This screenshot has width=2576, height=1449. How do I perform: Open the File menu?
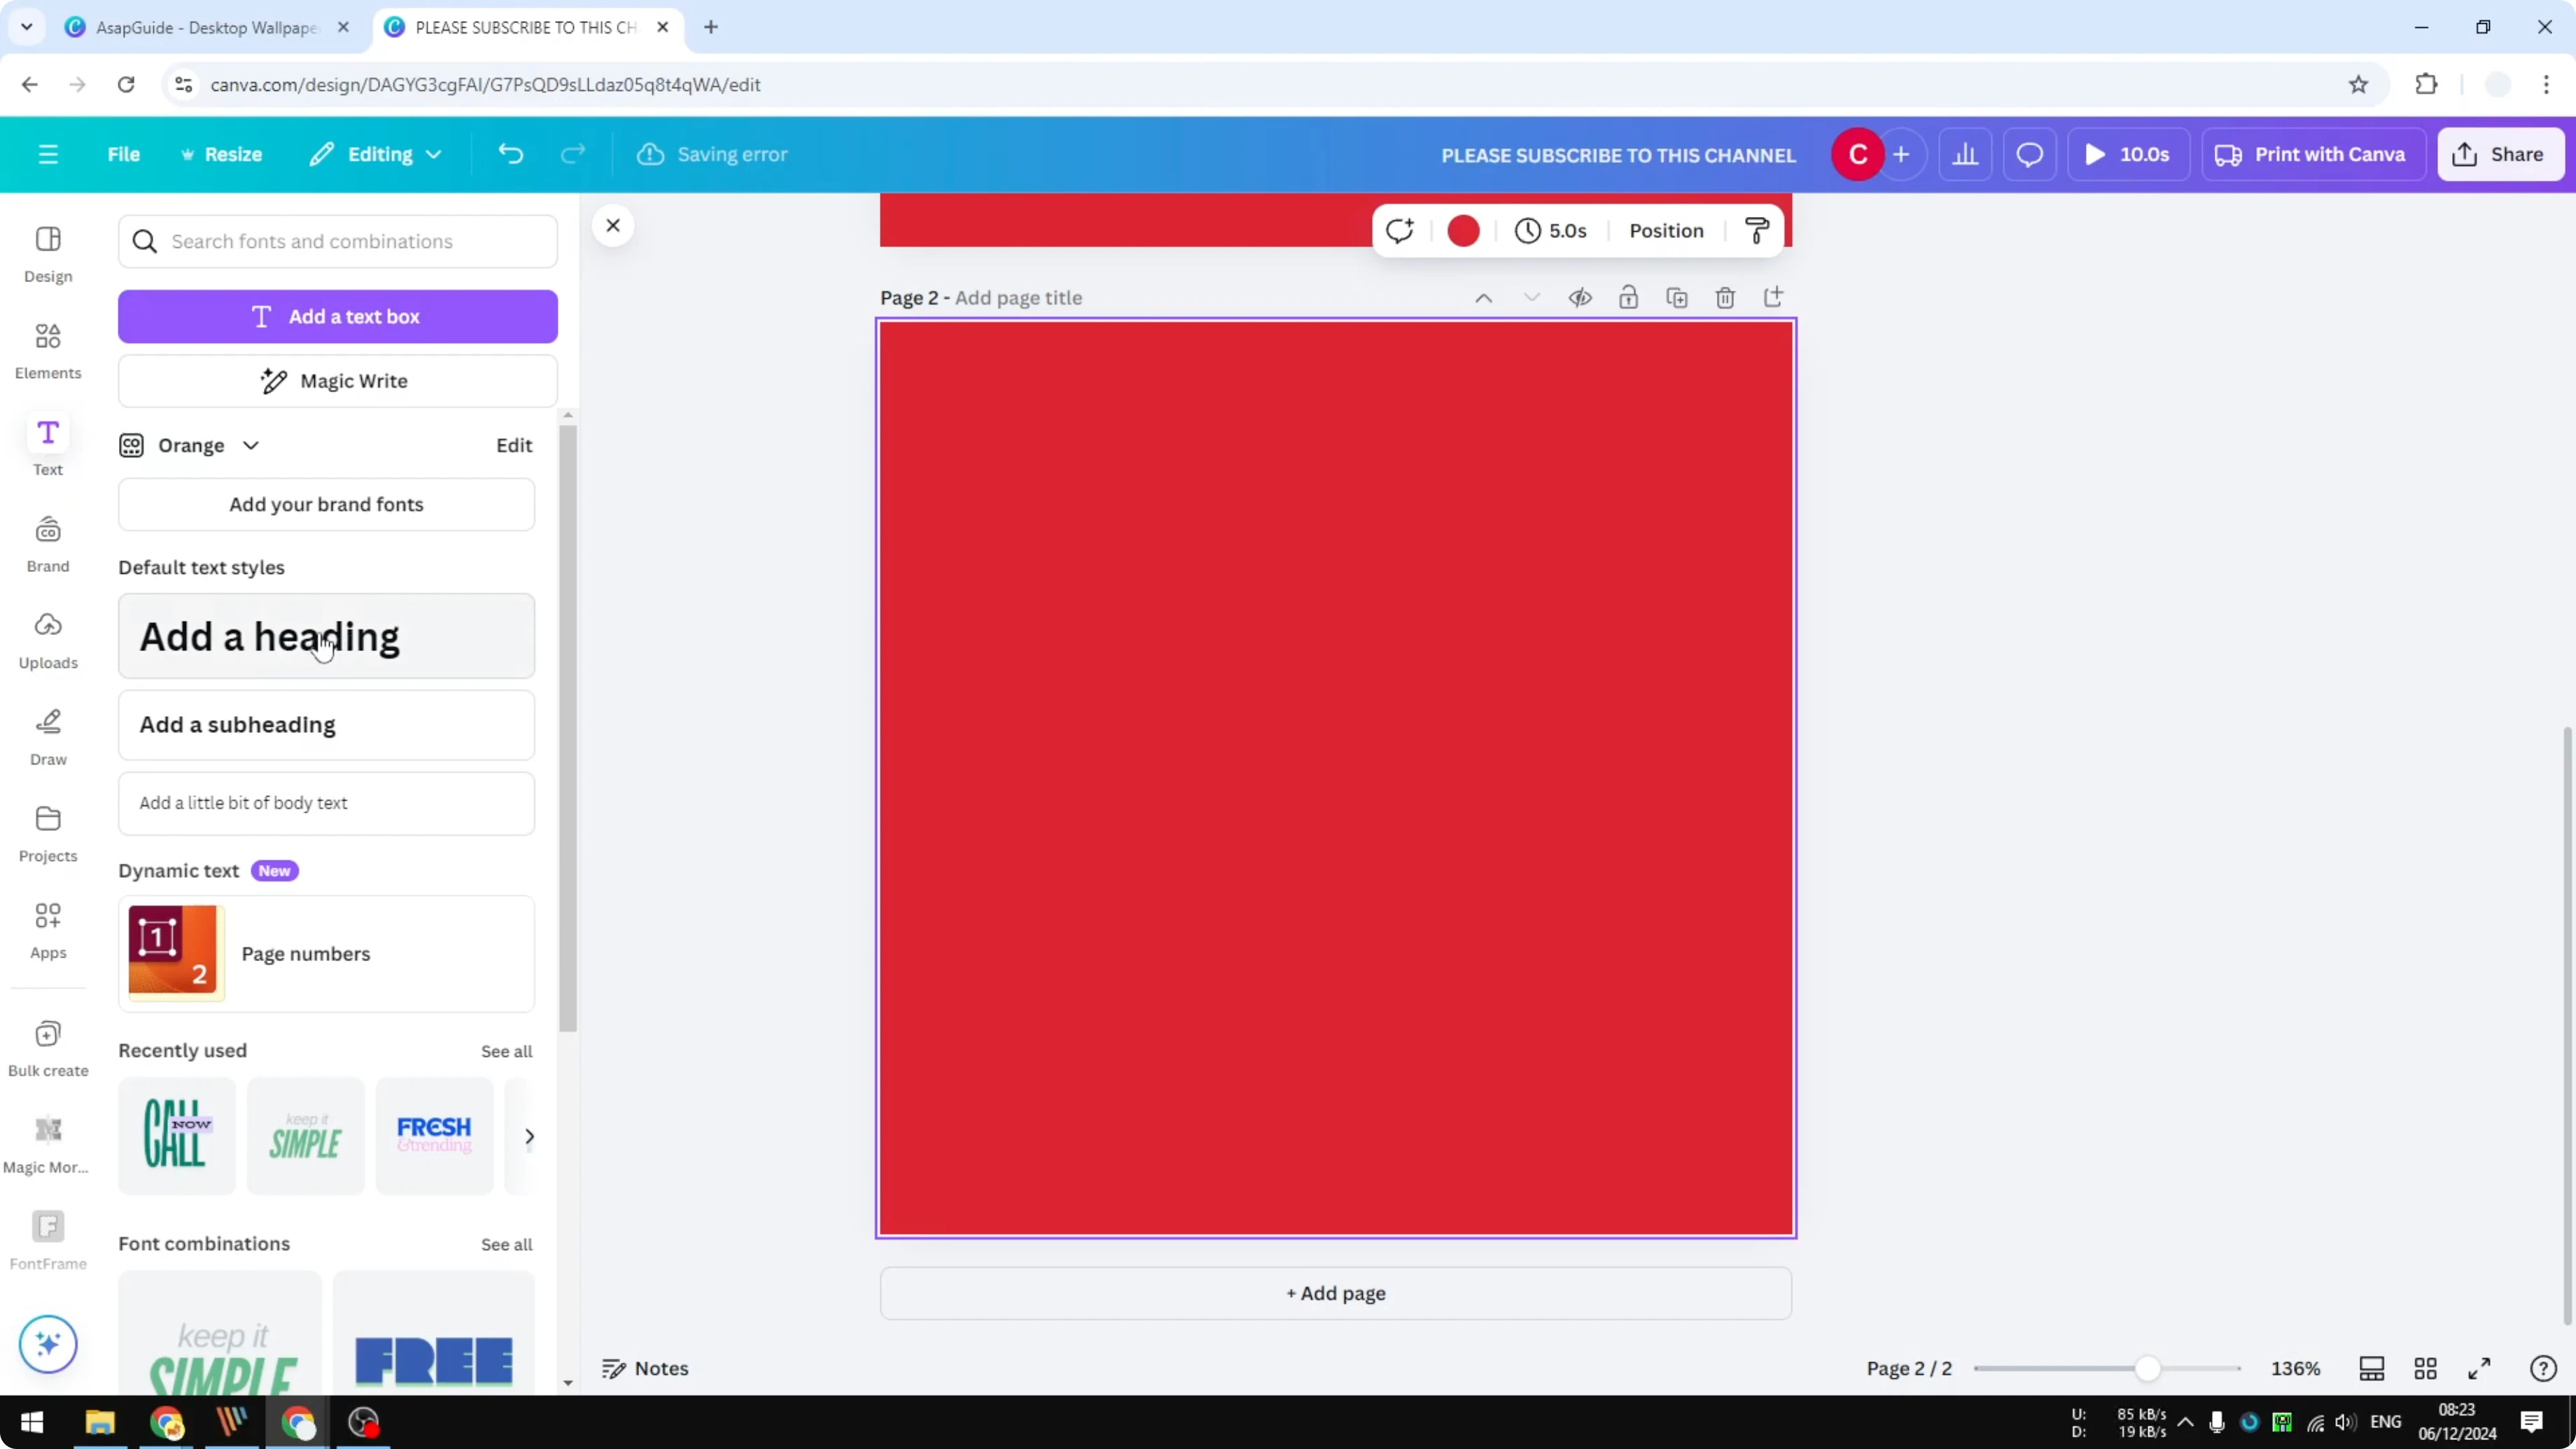(x=124, y=154)
